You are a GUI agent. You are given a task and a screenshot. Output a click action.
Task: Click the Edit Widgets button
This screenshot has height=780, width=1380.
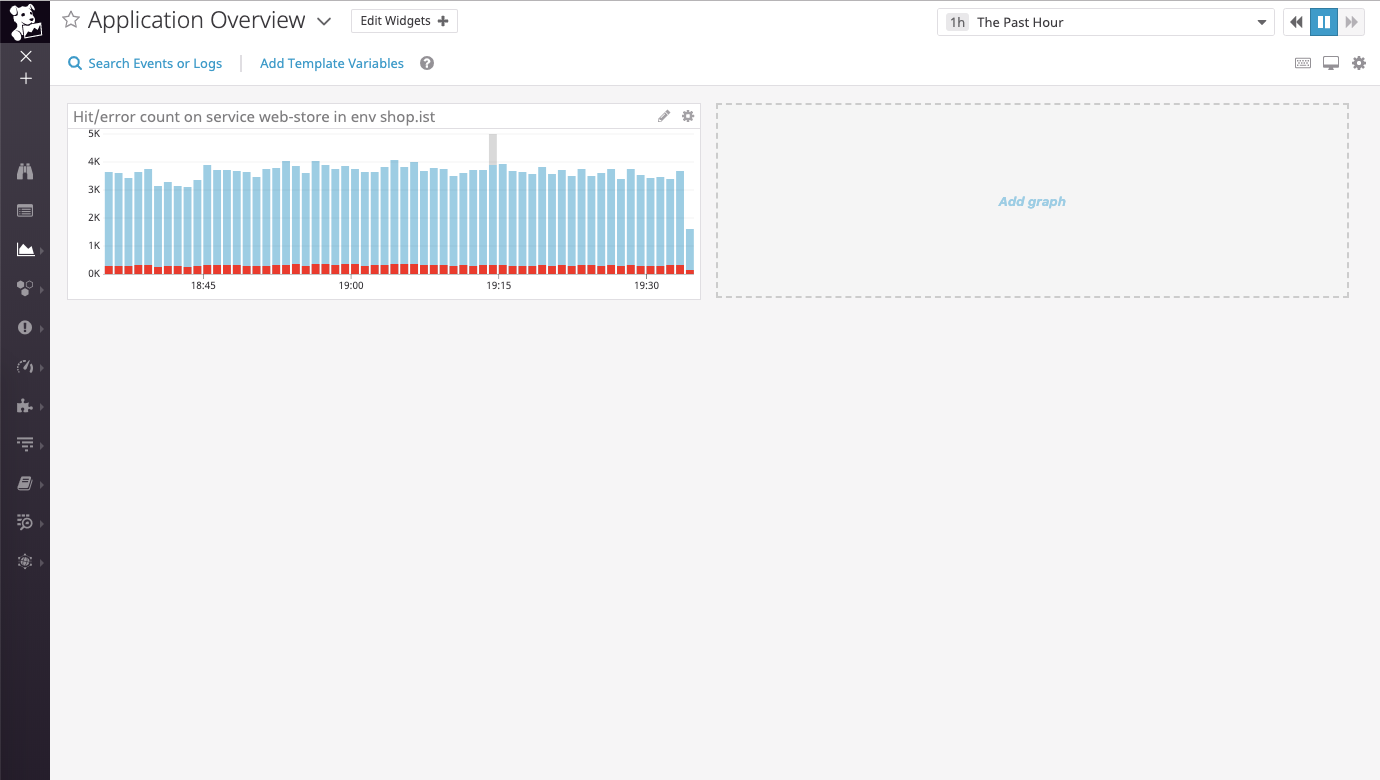[x=404, y=21]
